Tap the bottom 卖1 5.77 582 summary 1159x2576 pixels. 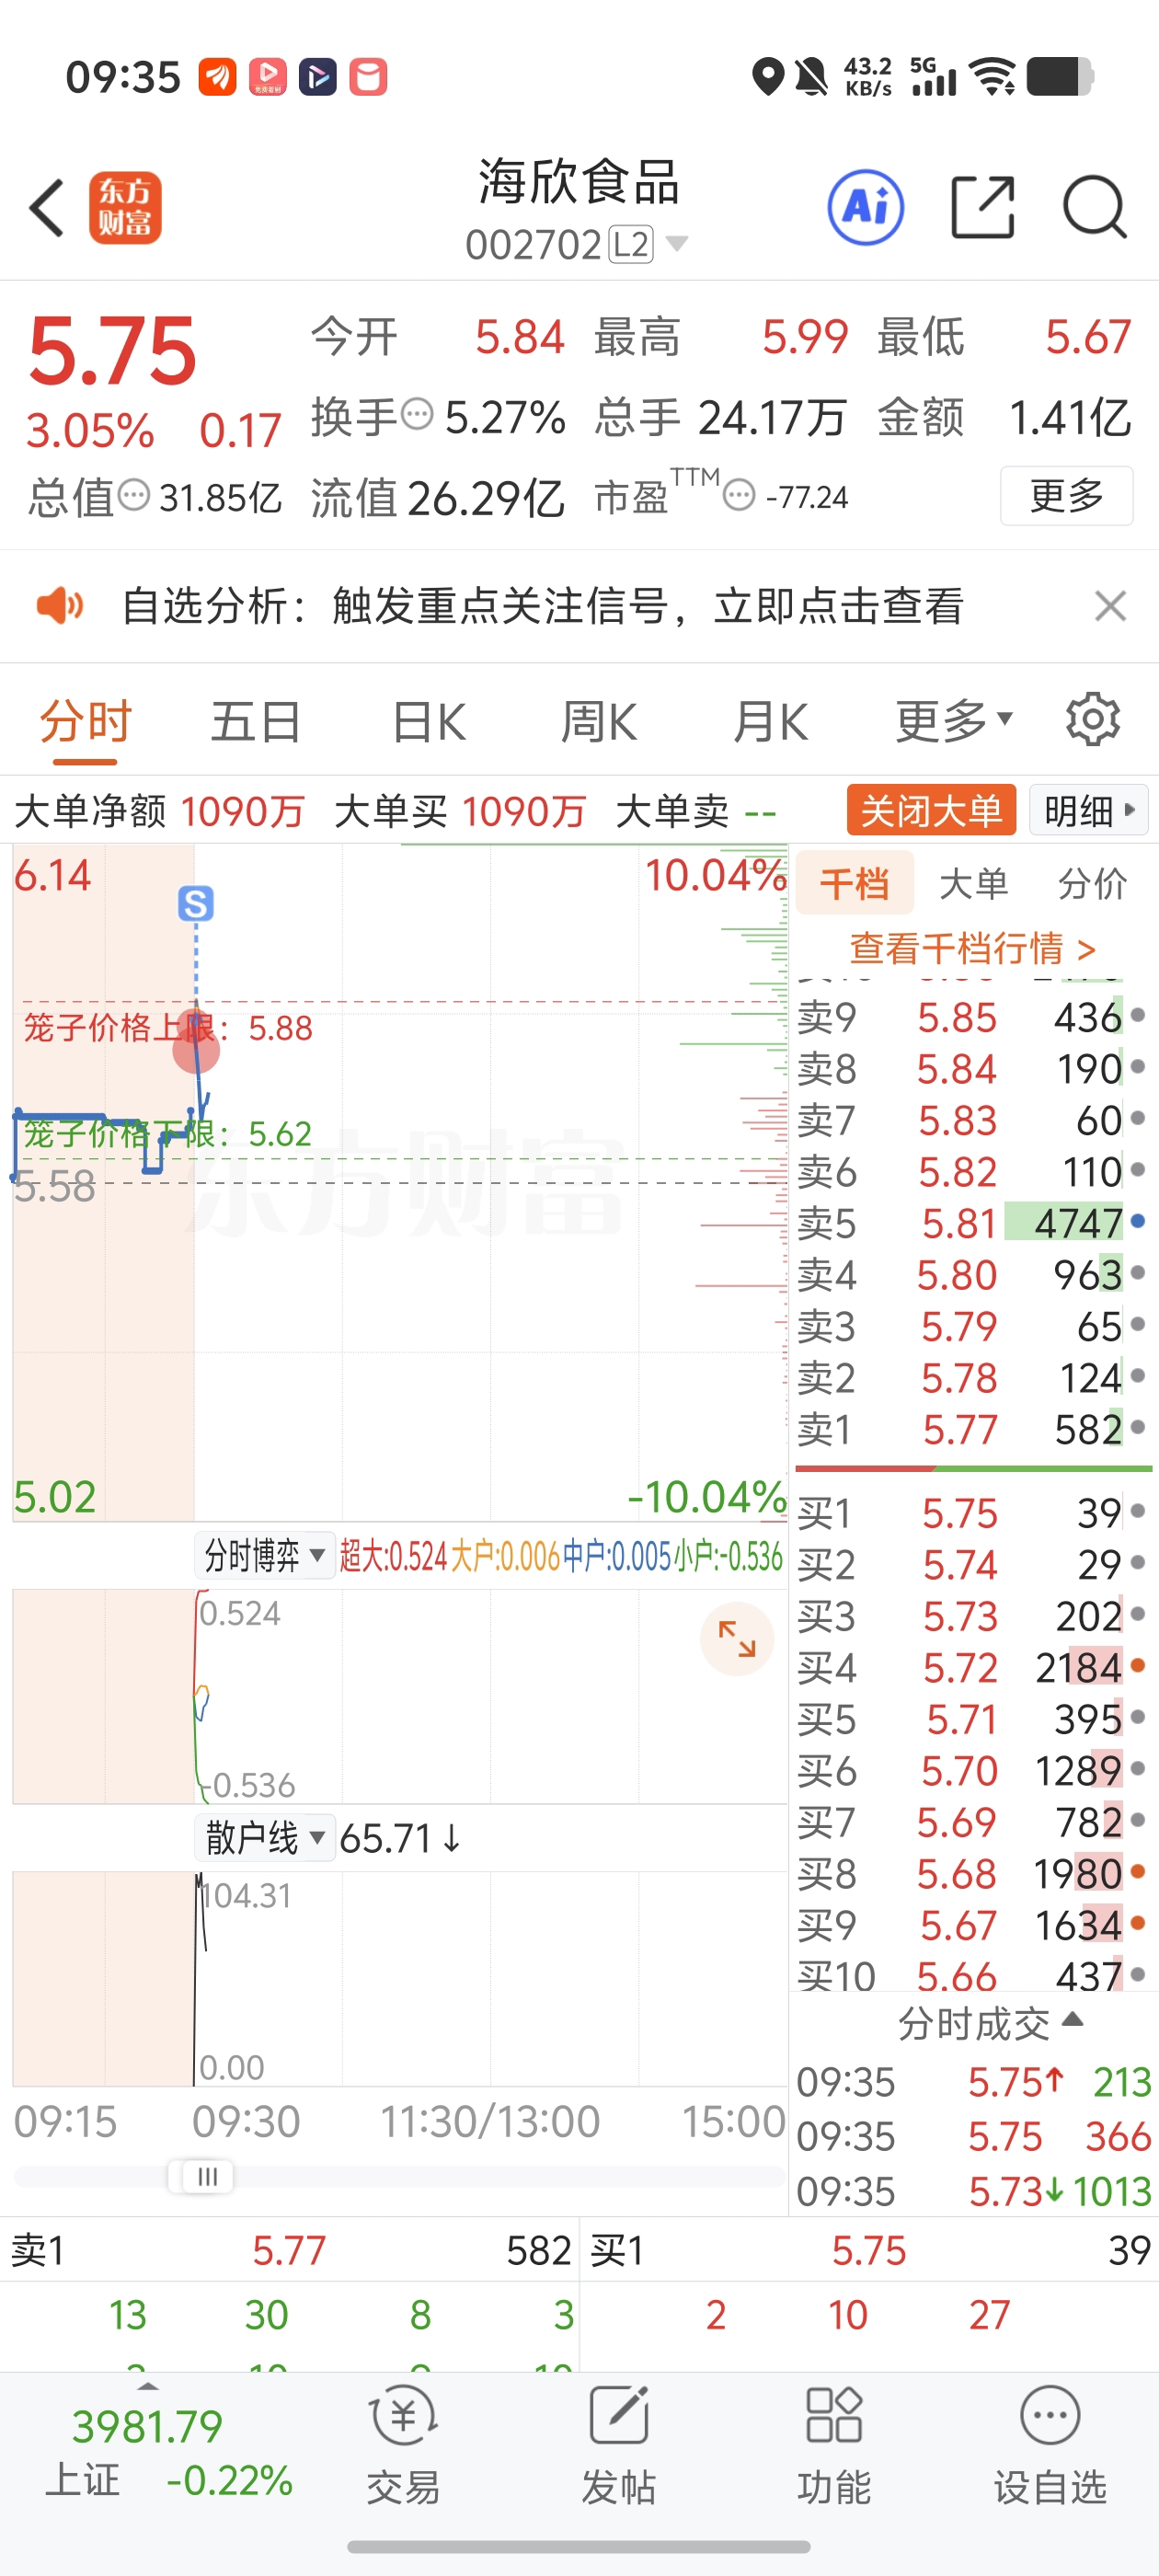[x=290, y=2251]
